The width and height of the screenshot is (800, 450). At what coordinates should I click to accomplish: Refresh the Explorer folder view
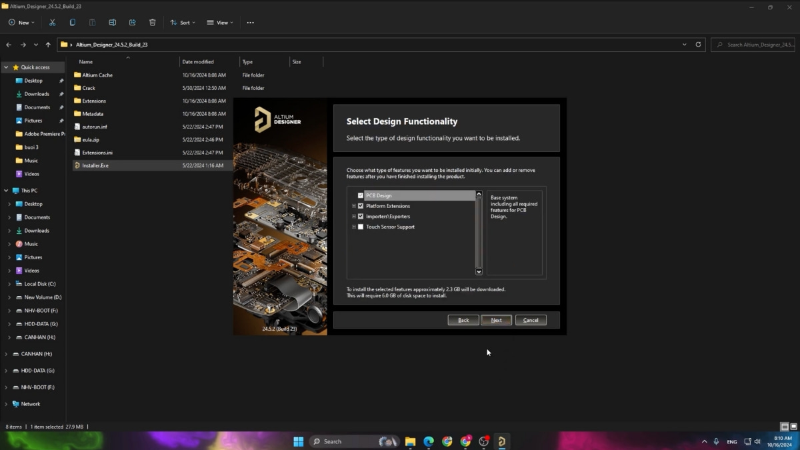(x=698, y=44)
